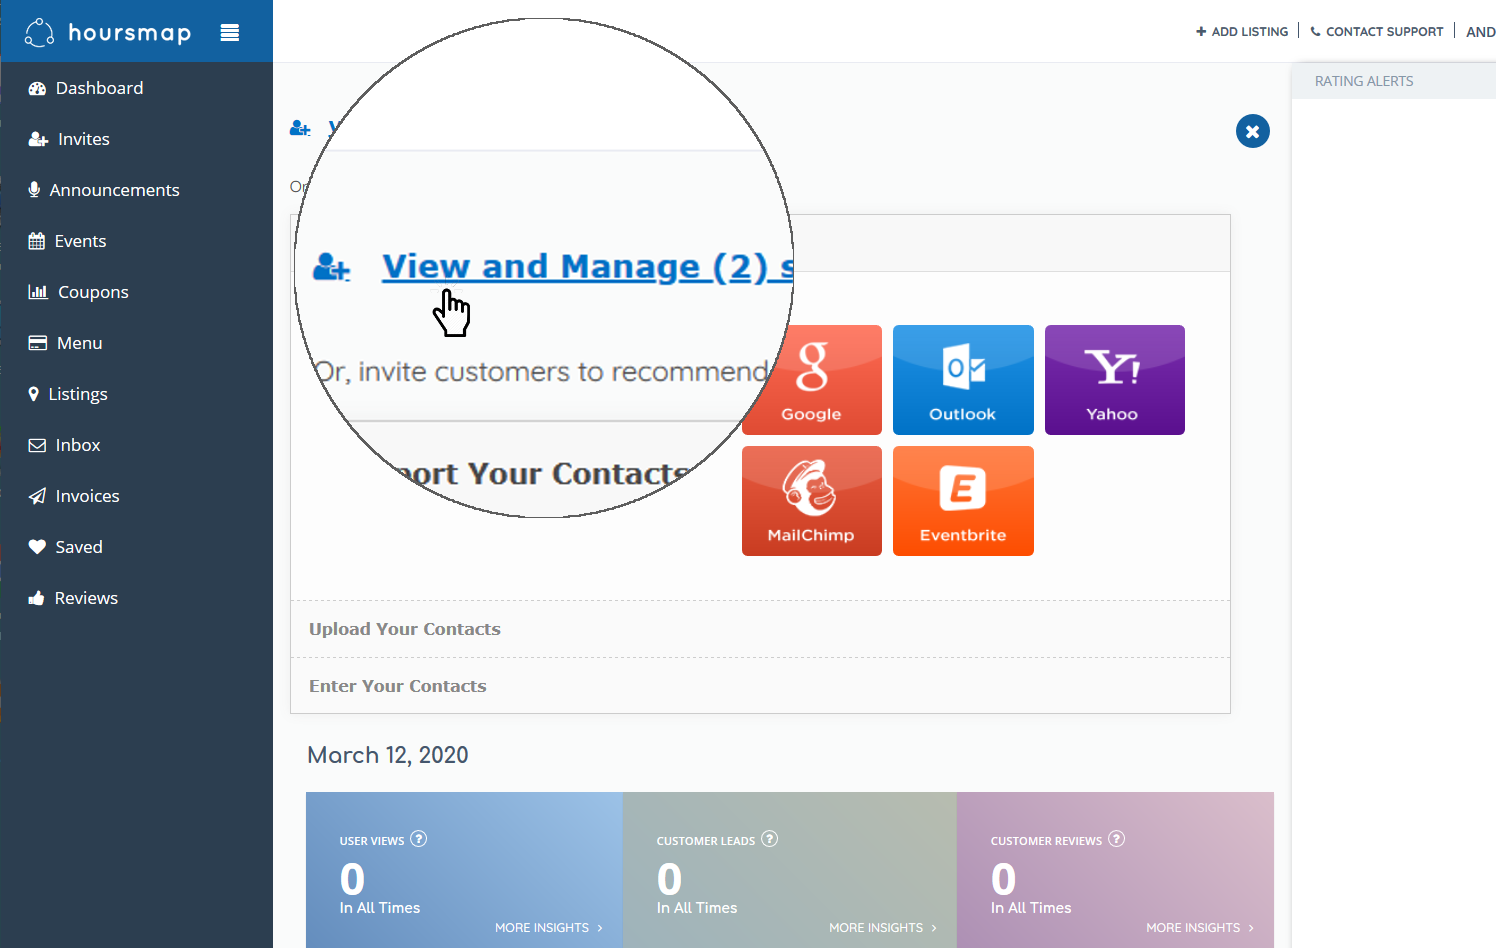Open More Insights for User Views
This screenshot has width=1496, height=948.
click(549, 928)
